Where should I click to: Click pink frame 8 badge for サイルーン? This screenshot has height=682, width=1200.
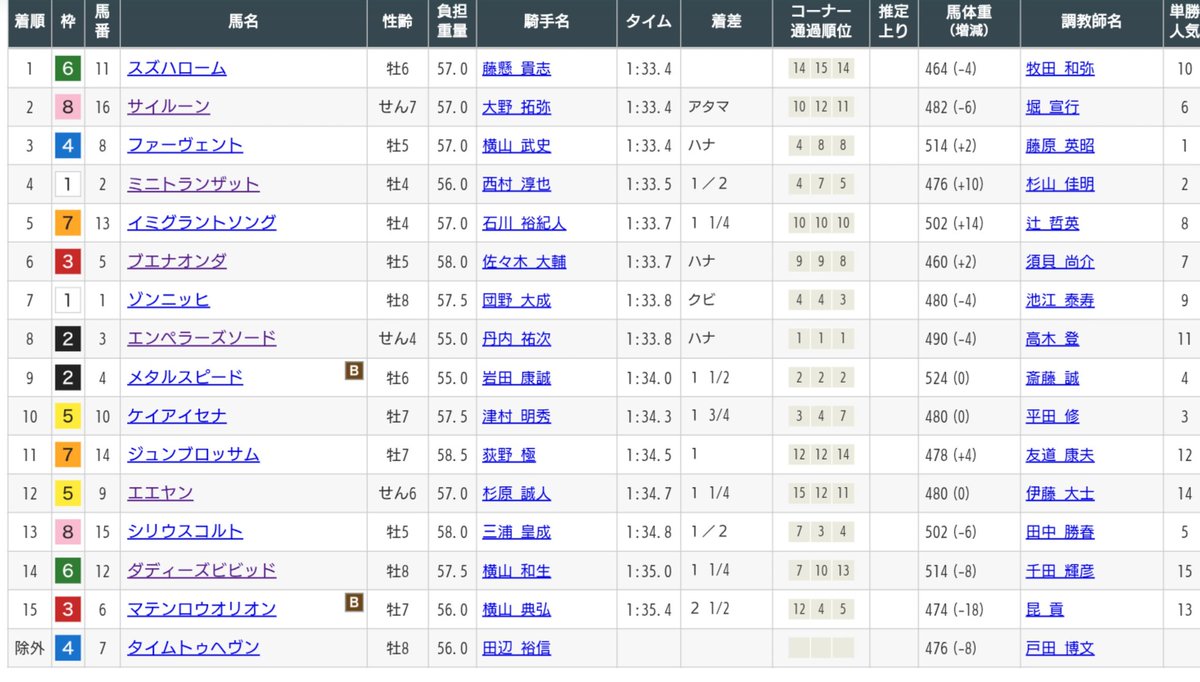pos(67,107)
